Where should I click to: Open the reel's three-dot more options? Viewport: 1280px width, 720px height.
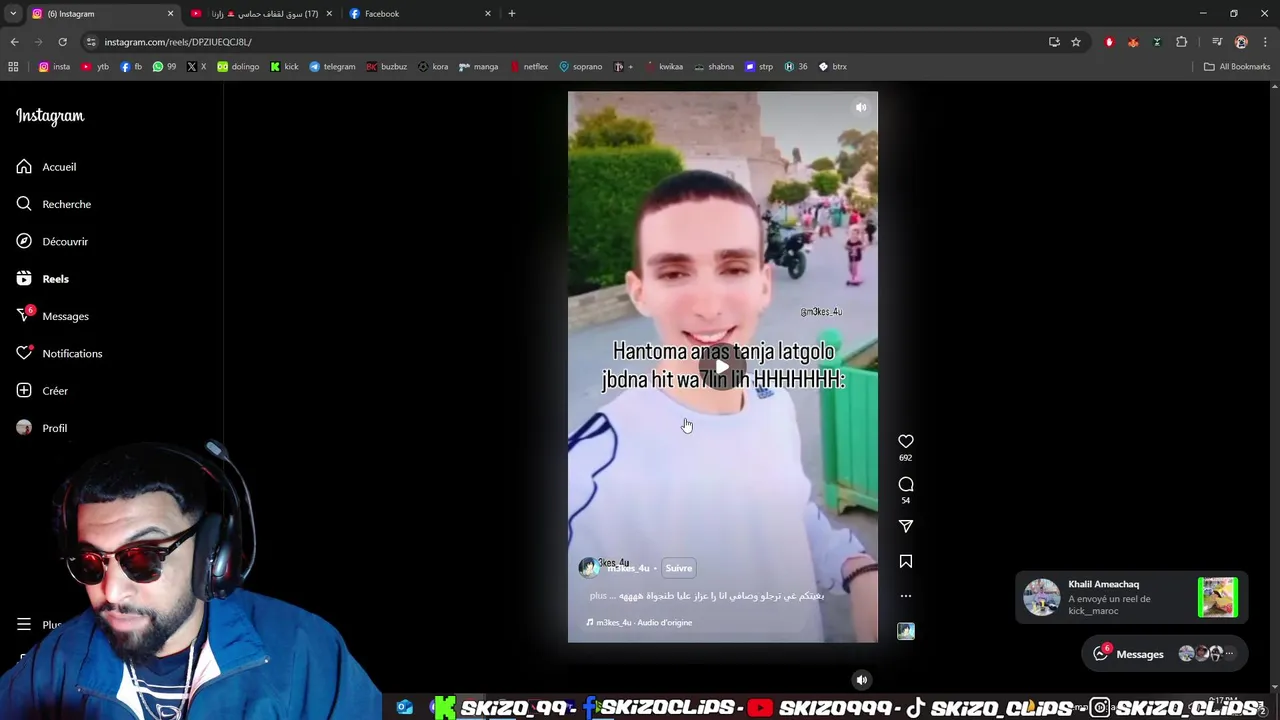pyautogui.click(x=905, y=596)
